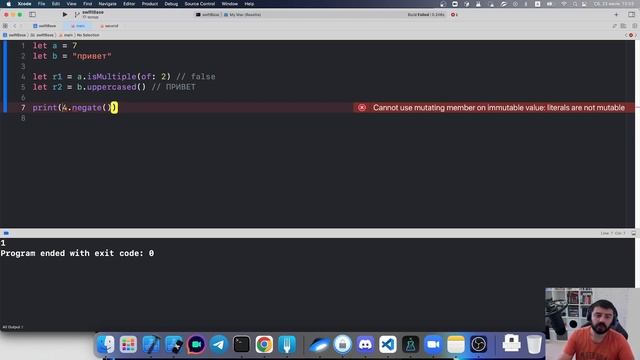This screenshot has width=640, height=360.
Task: Click the plus Library button in toolbar
Action: 616,14
